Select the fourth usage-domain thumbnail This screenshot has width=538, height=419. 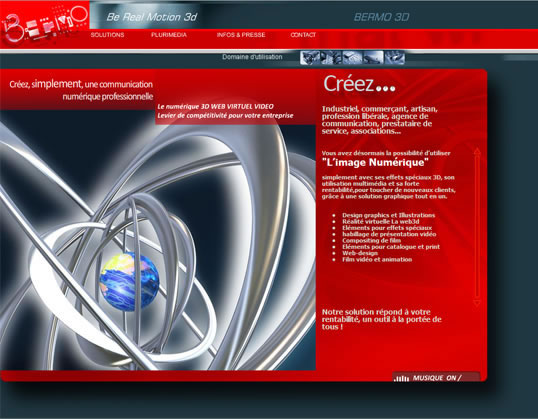[373, 58]
